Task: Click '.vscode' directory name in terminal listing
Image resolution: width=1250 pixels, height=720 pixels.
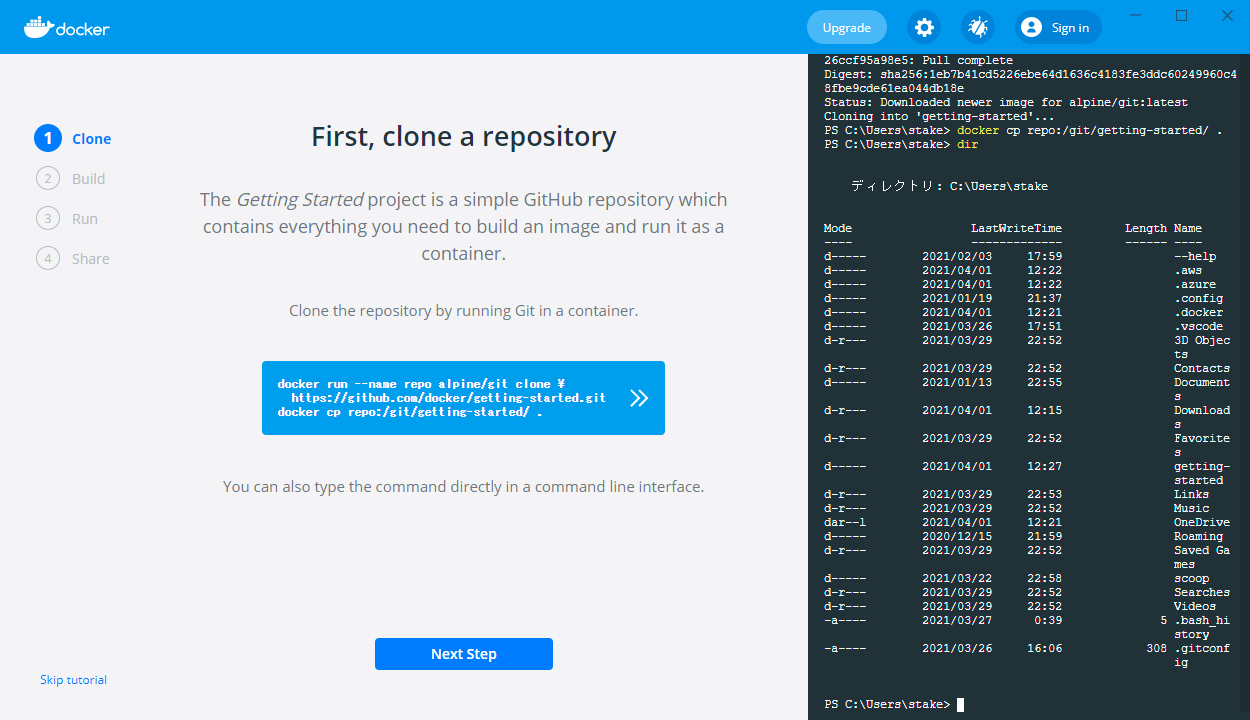Action: point(1198,326)
